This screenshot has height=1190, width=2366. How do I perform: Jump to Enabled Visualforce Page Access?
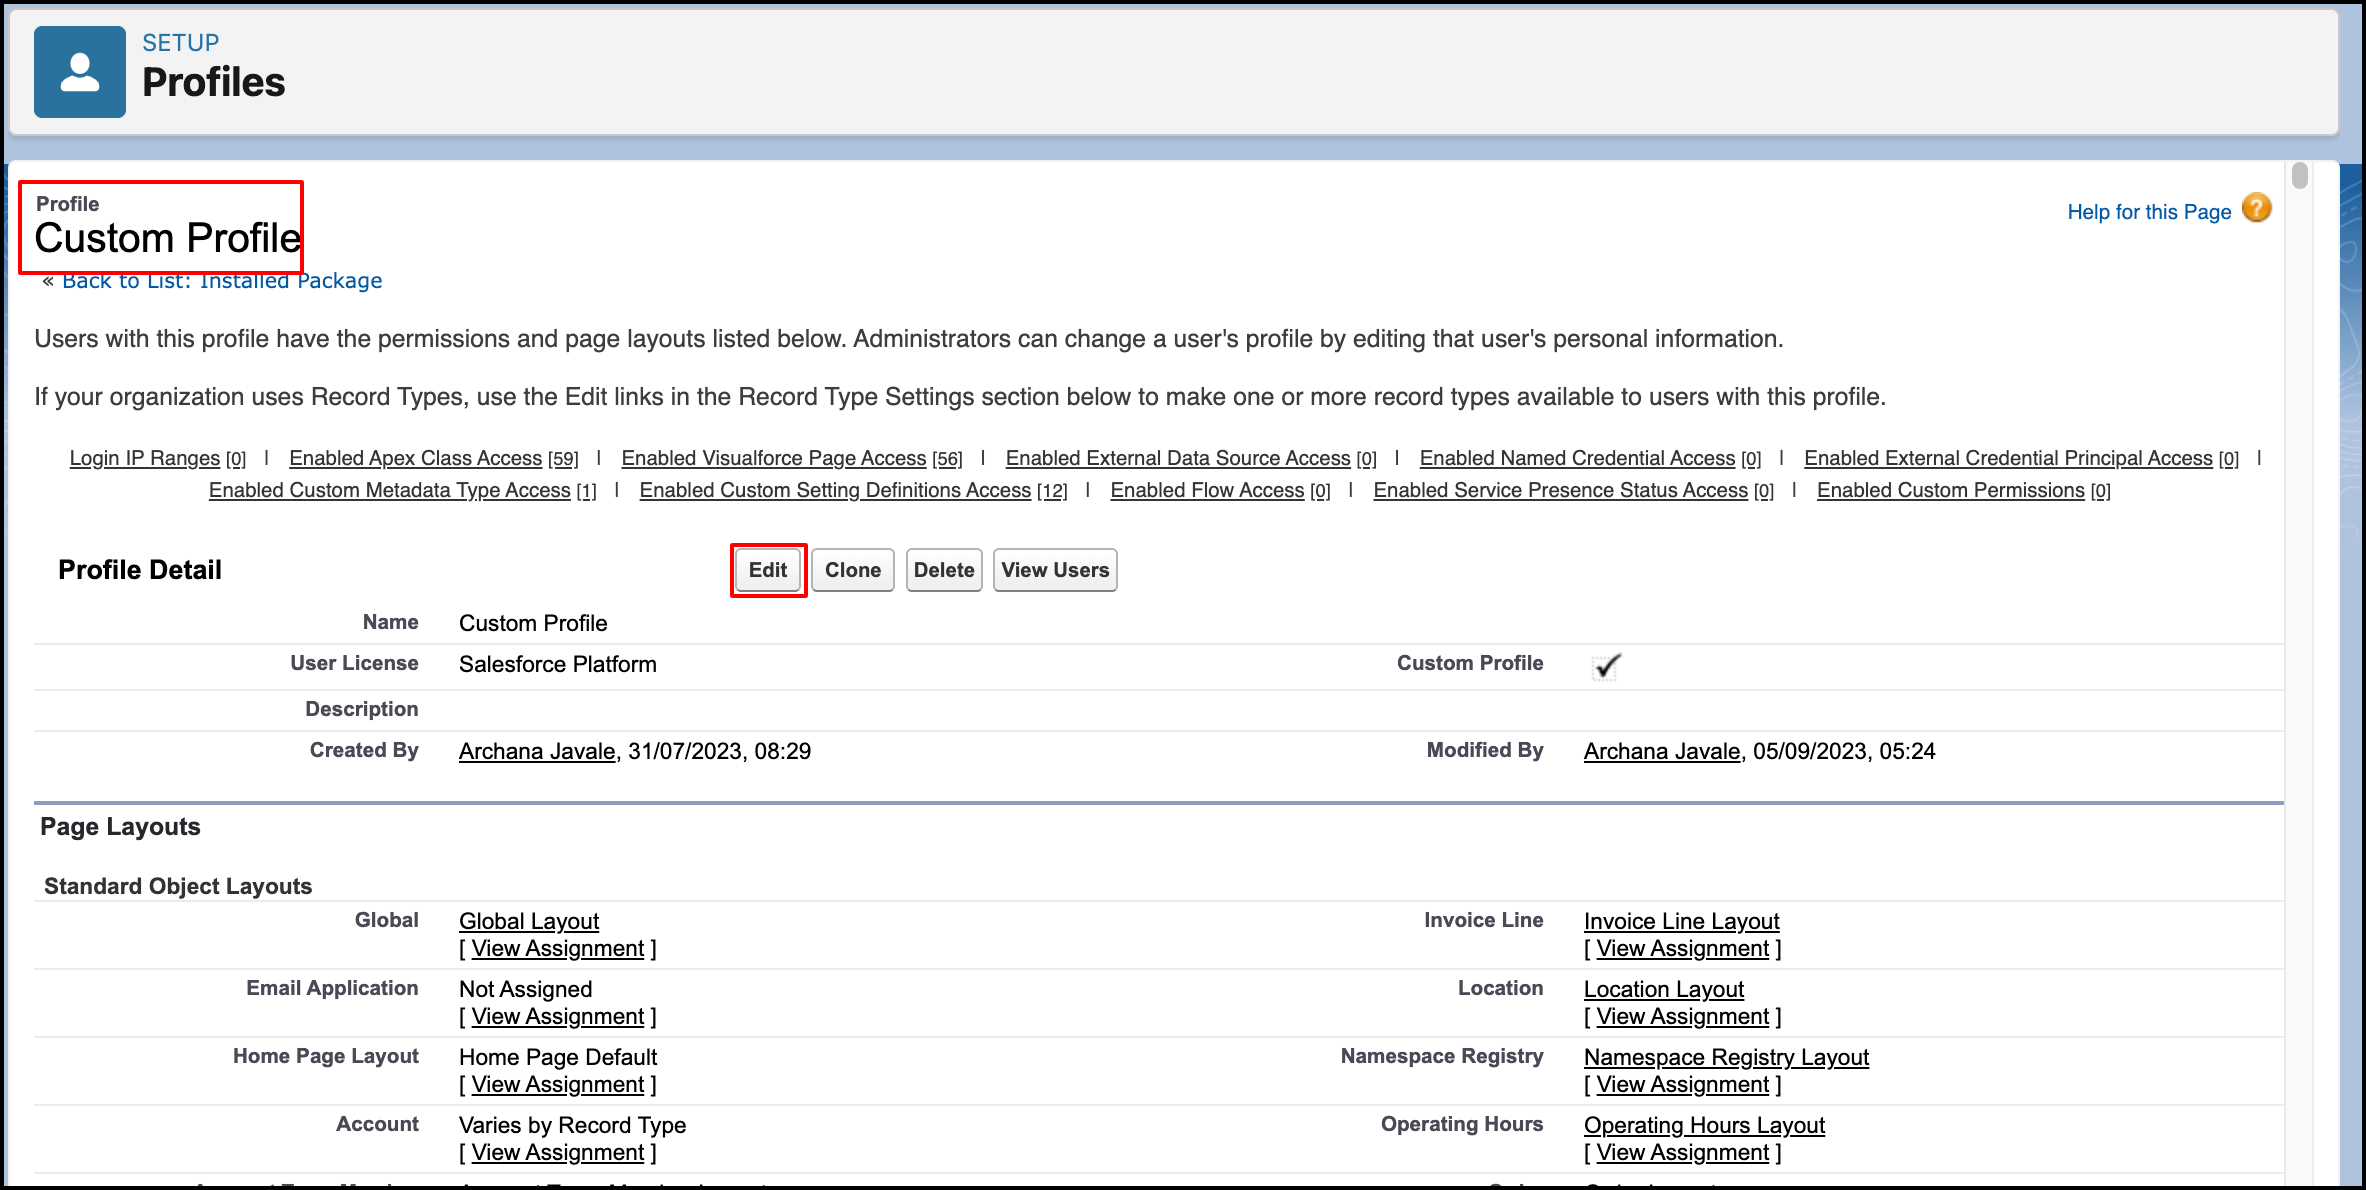(773, 458)
